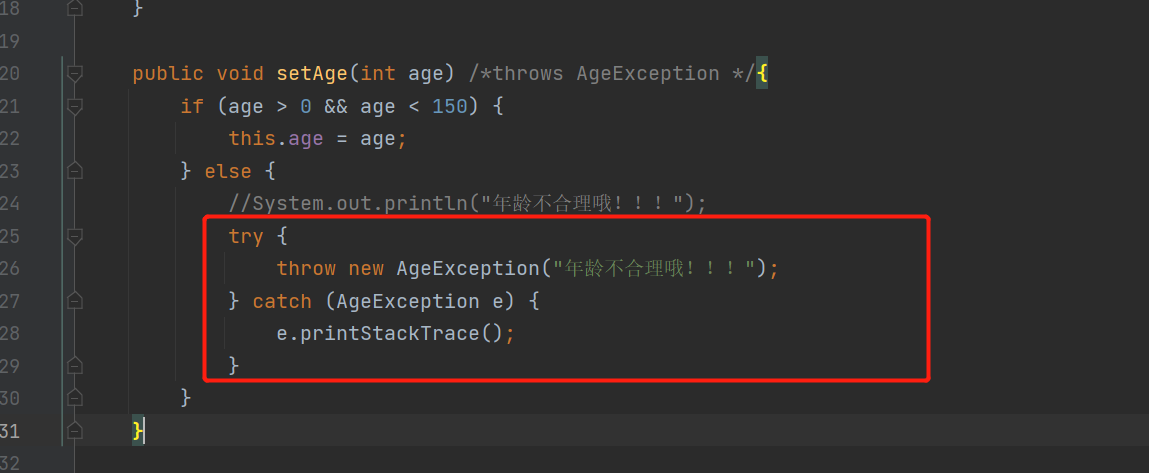1149x473 pixels.
Task: Click the highlighted closing brace on line 31
Action: [138, 430]
